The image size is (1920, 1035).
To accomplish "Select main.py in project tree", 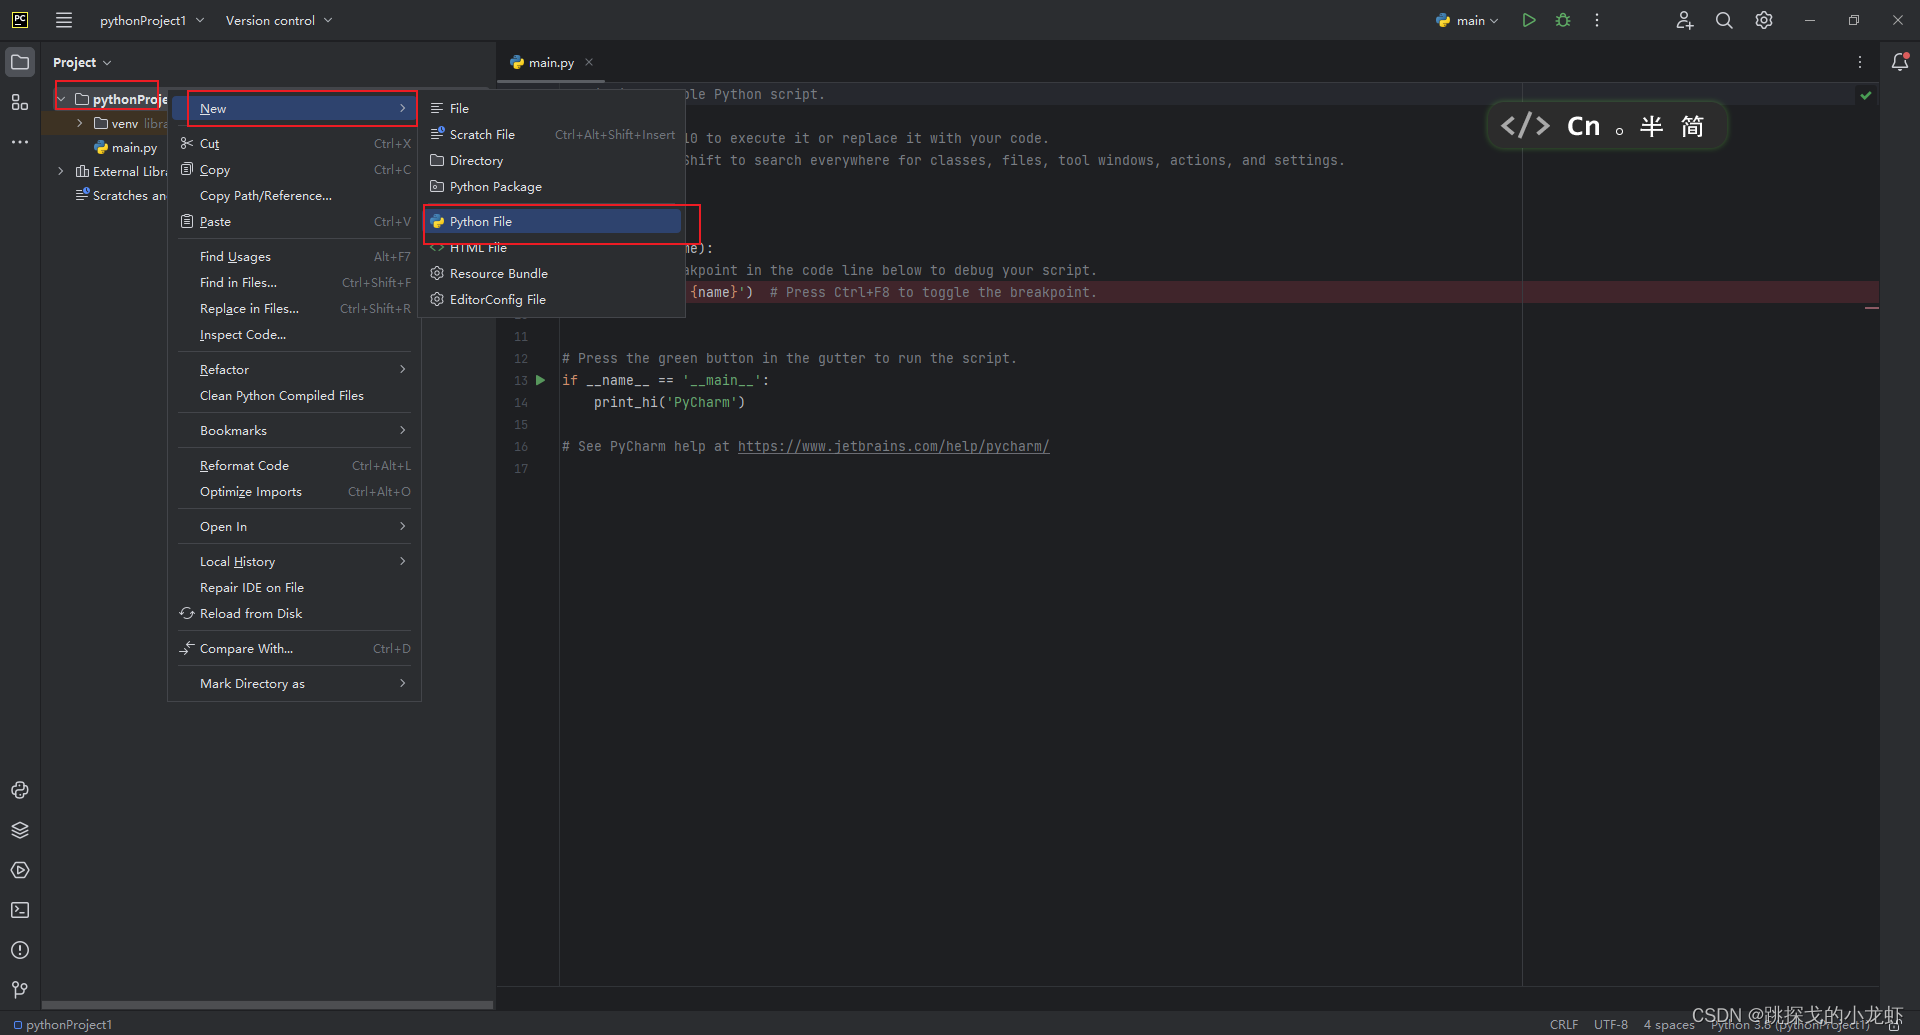I will point(126,147).
